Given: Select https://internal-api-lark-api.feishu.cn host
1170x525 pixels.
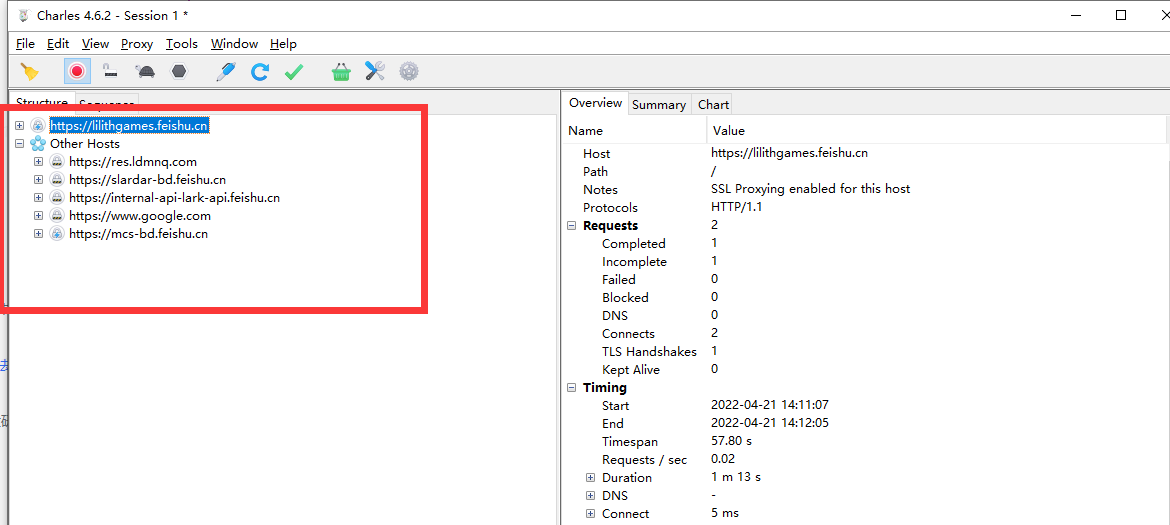Looking at the screenshot, I should click(x=175, y=198).
